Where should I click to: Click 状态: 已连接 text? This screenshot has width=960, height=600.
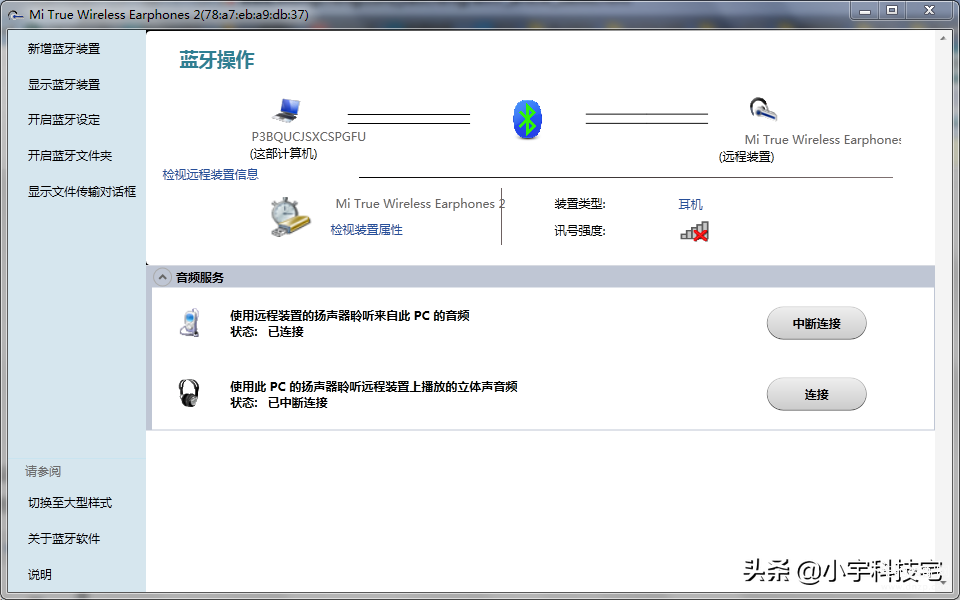coord(267,332)
